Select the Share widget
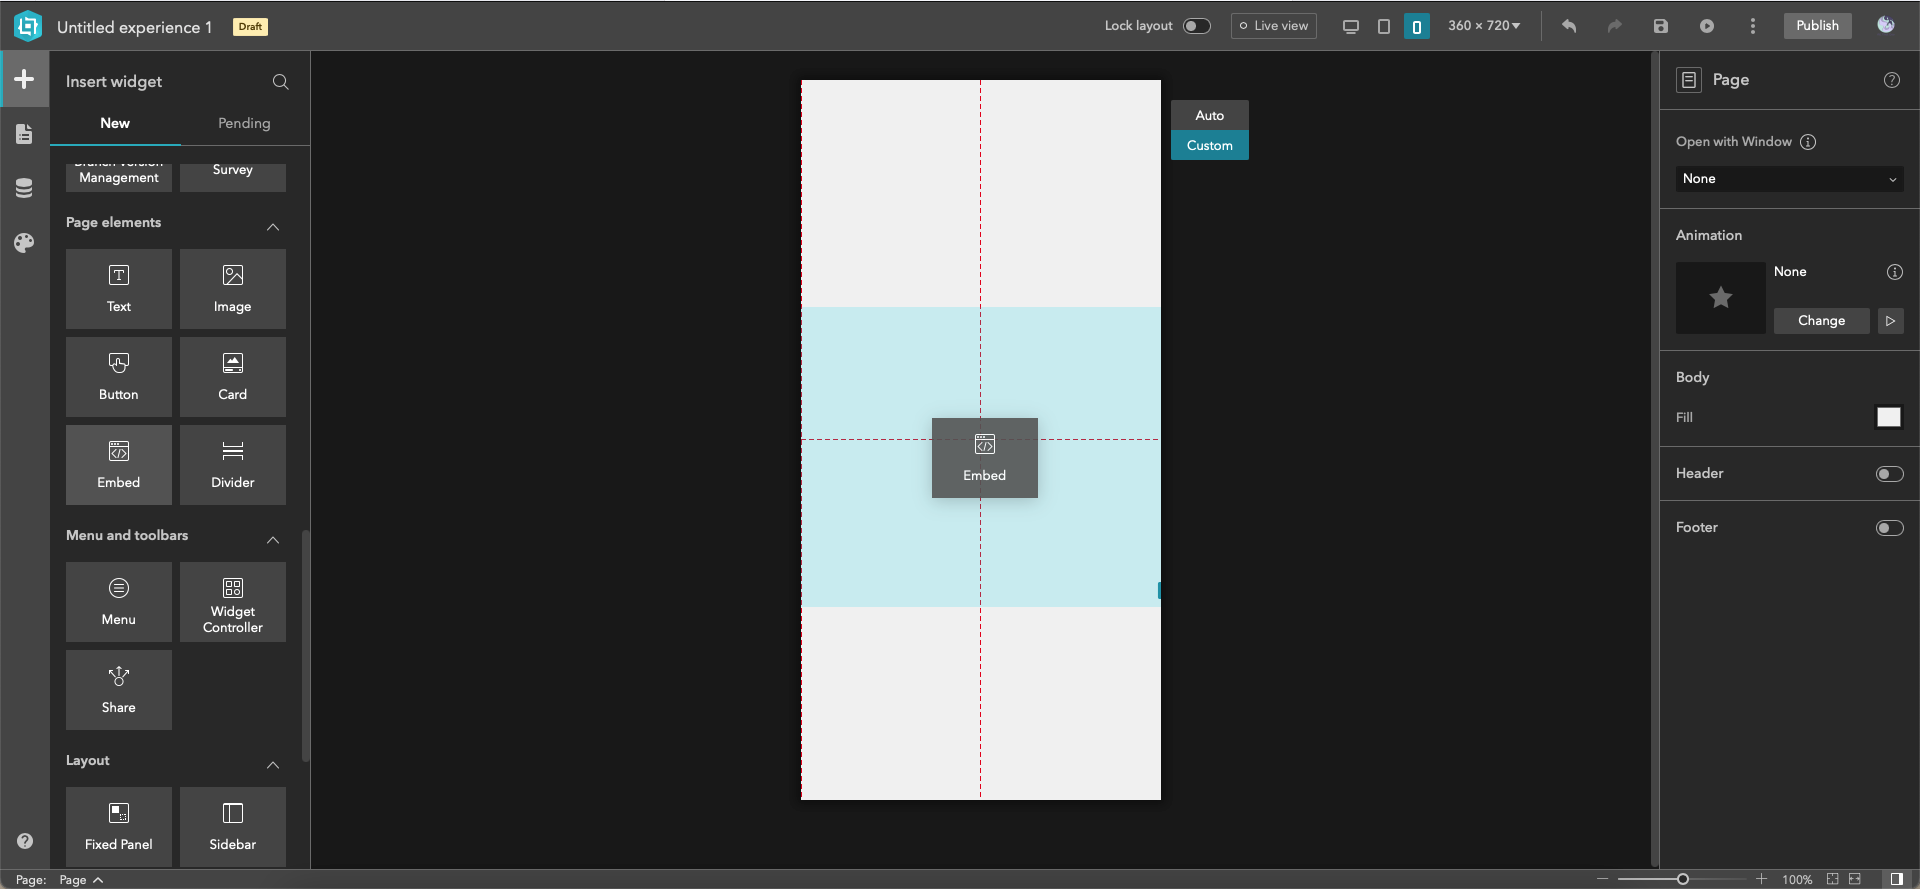Image resolution: width=1920 pixels, height=889 pixels. point(119,690)
